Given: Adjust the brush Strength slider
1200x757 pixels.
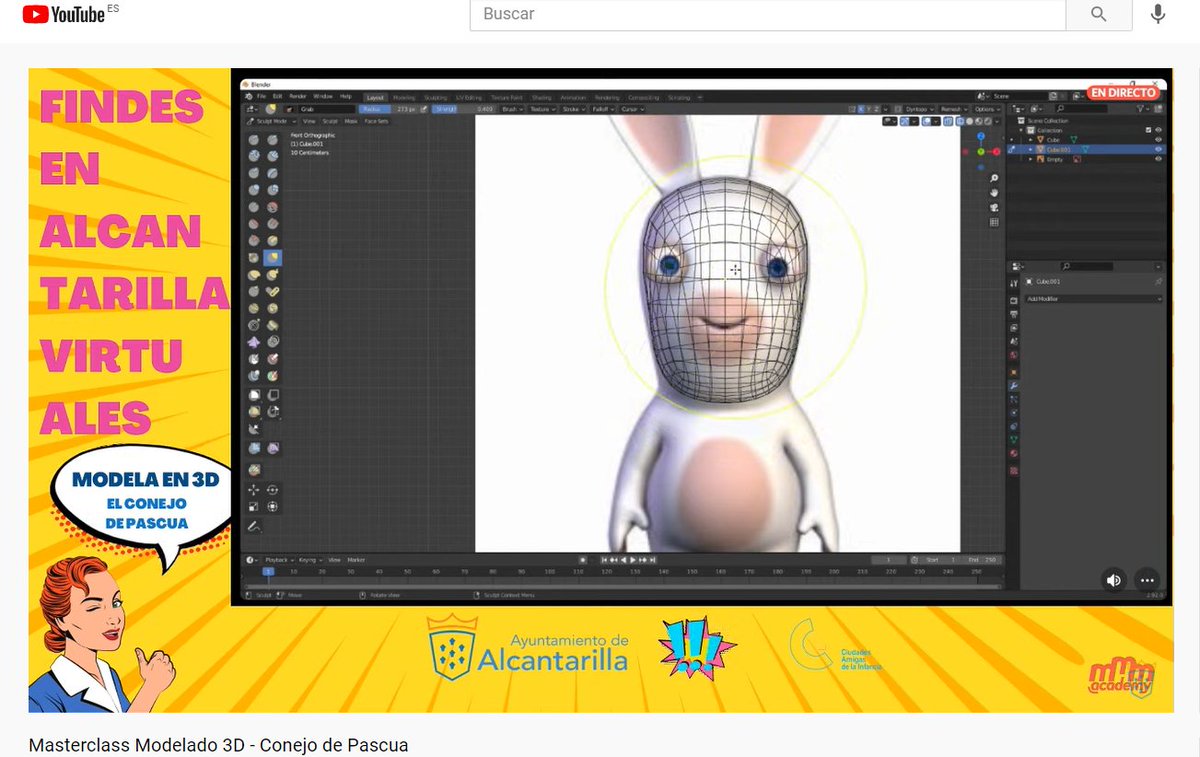Looking at the screenshot, I should [x=463, y=109].
